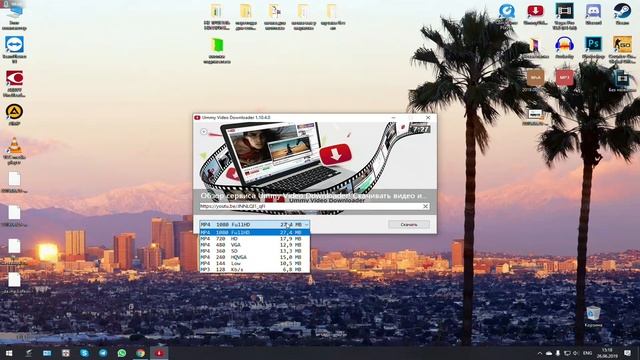Choose MP4 360 SD option

click(x=254, y=251)
